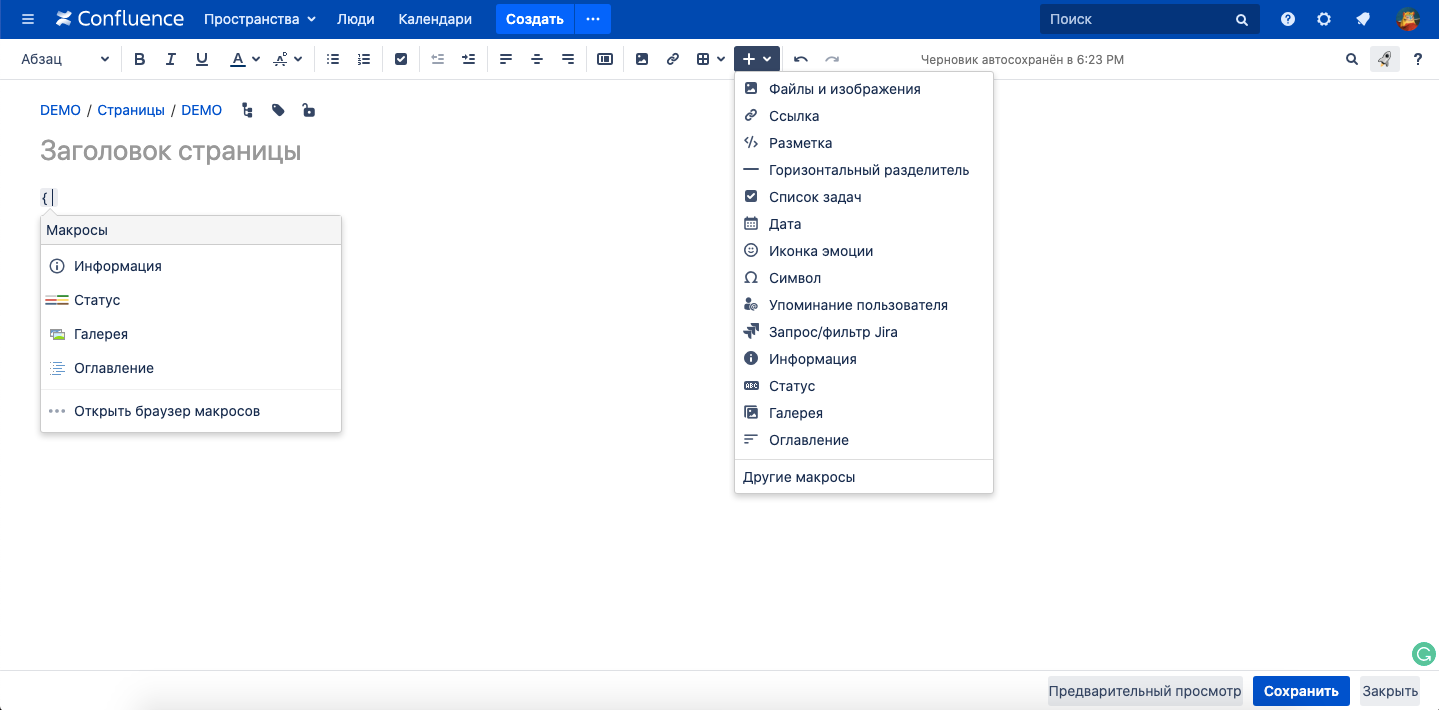Open notifications rocket icon in top bar
This screenshot has height=710, width=1439.
[x=1363, y=19]
